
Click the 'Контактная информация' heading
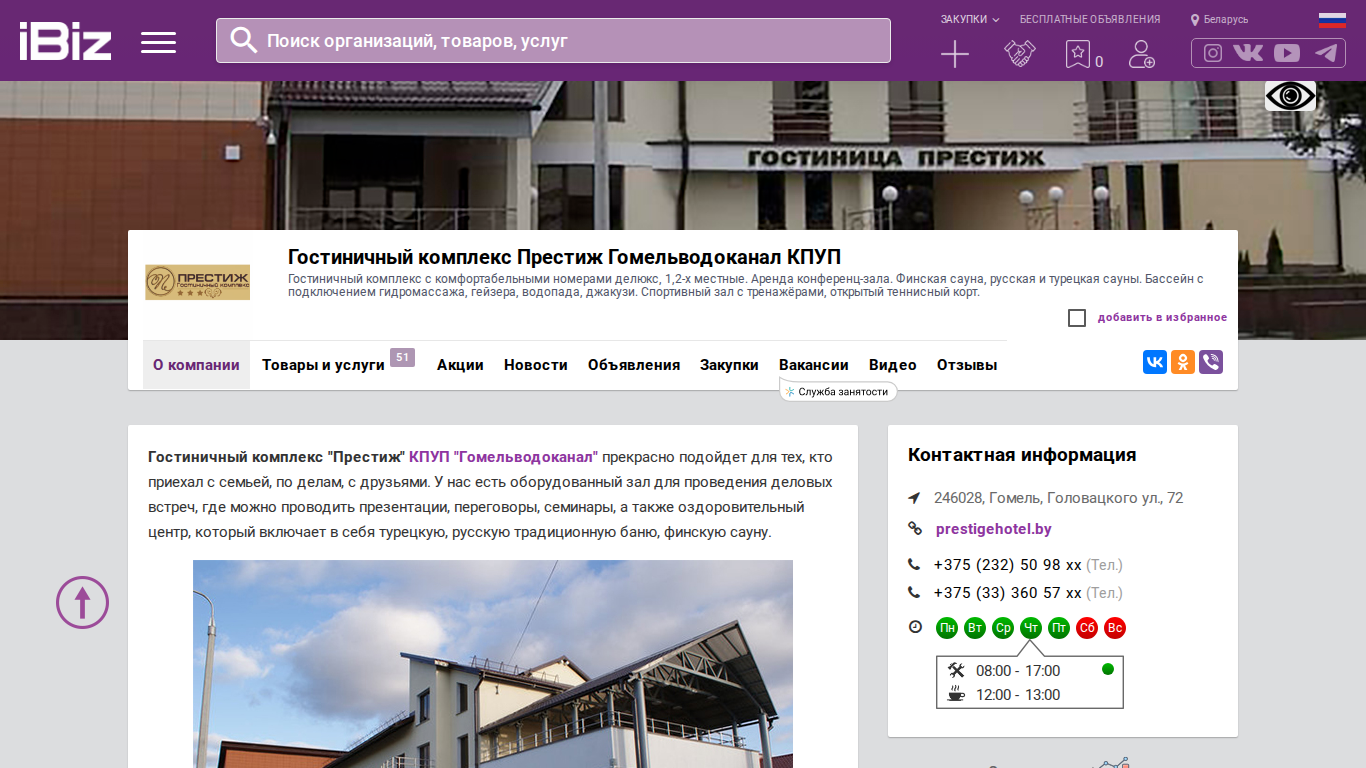tap(1022, 455)
